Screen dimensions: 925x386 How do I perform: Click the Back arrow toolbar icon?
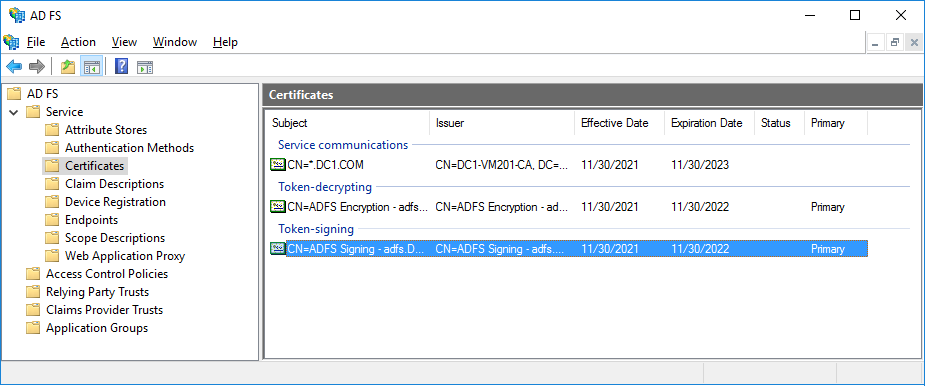(x=14, y=66)
